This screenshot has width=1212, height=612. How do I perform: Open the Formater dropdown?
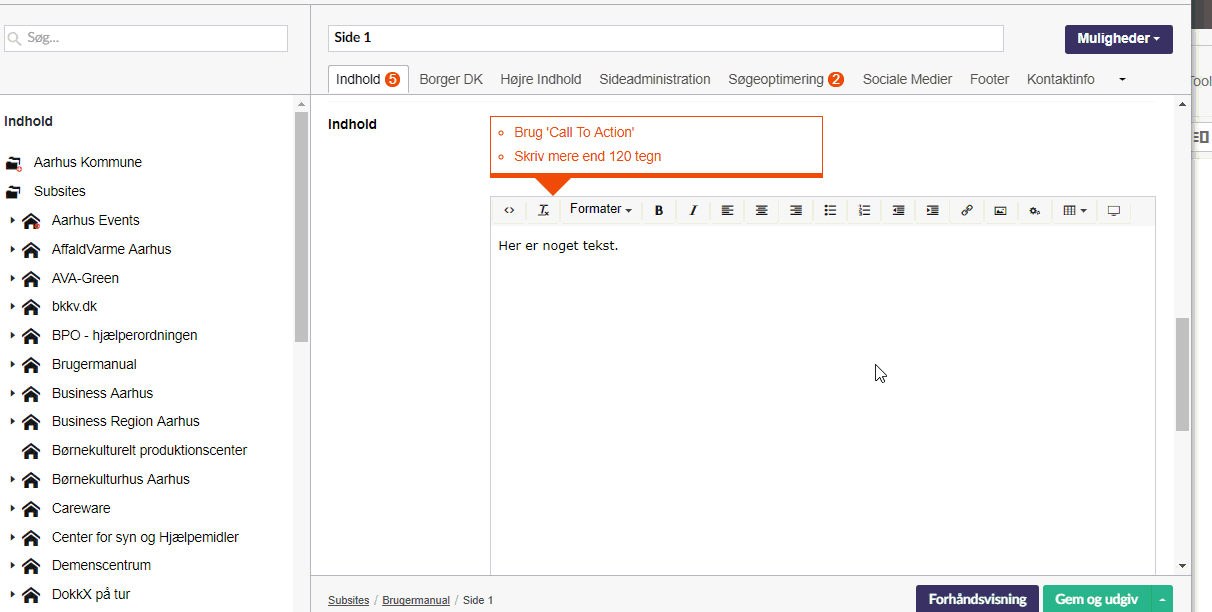point(600,210)
